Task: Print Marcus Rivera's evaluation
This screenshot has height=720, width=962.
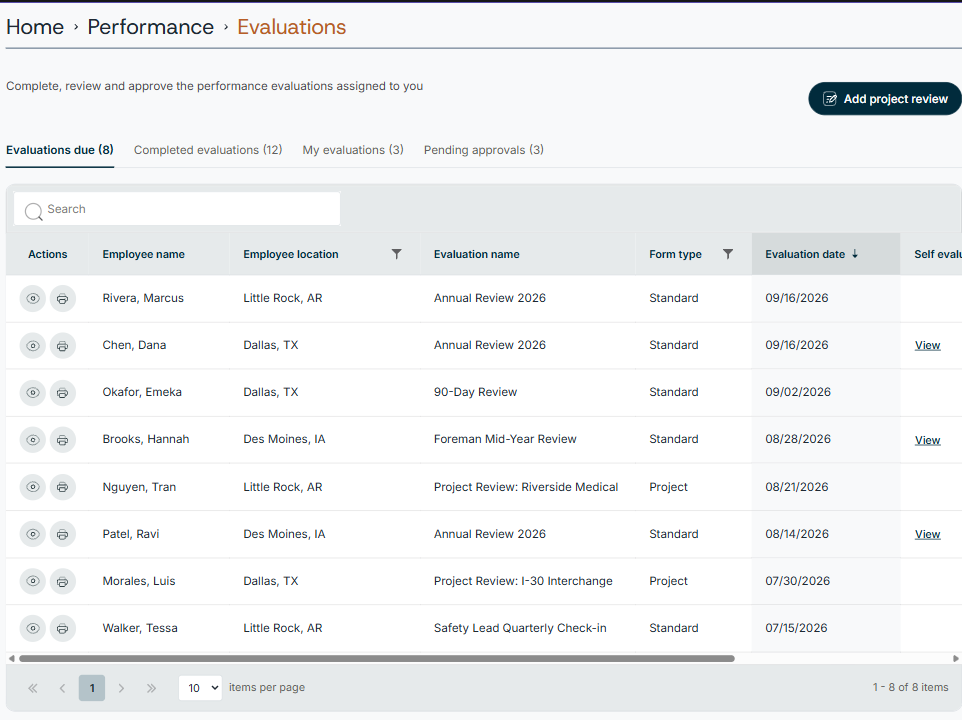Action: tap(63, 299)
